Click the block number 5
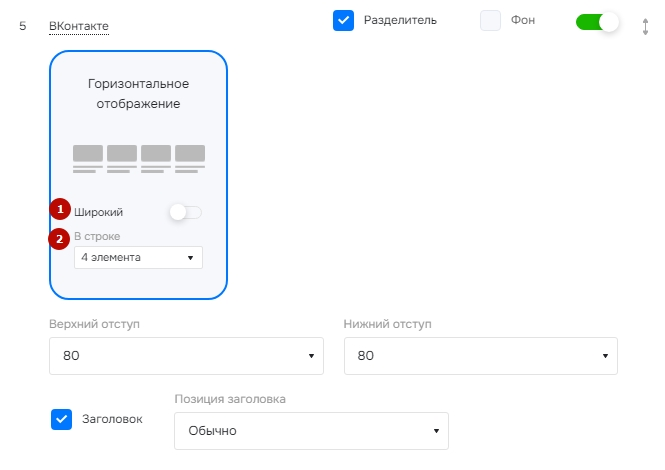 (22, 26)
